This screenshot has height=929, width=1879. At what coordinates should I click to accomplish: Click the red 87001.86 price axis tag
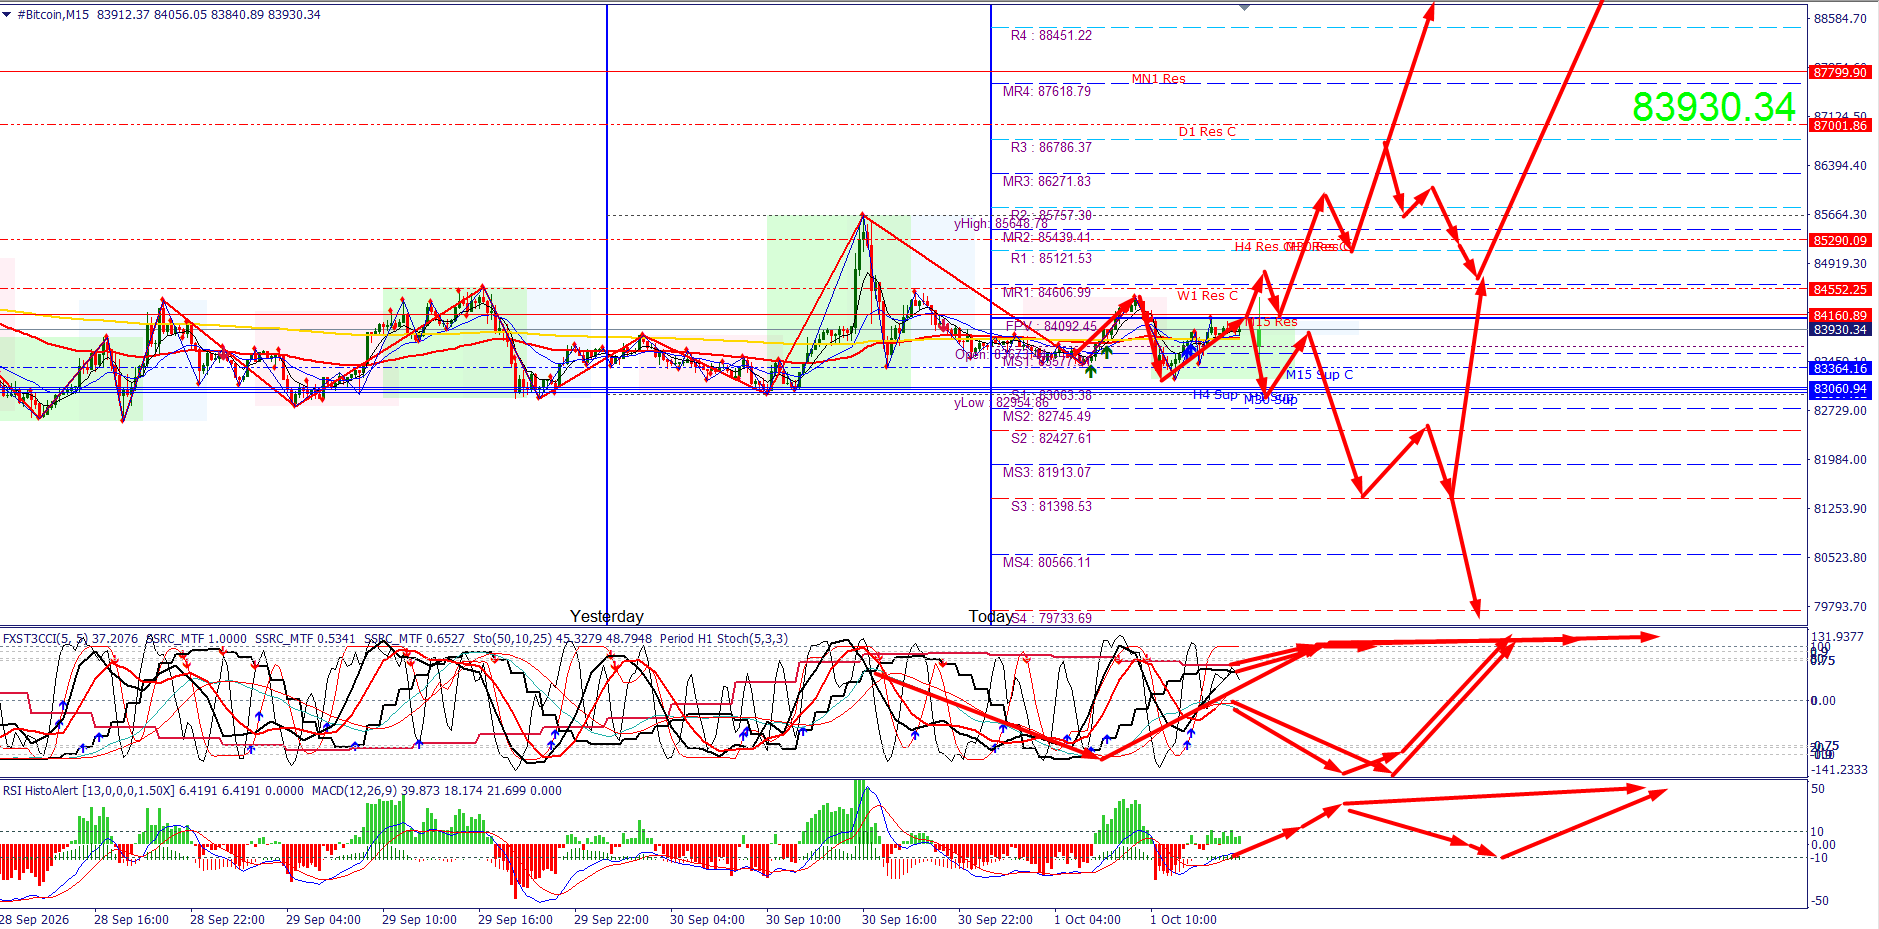(1840, 125)
